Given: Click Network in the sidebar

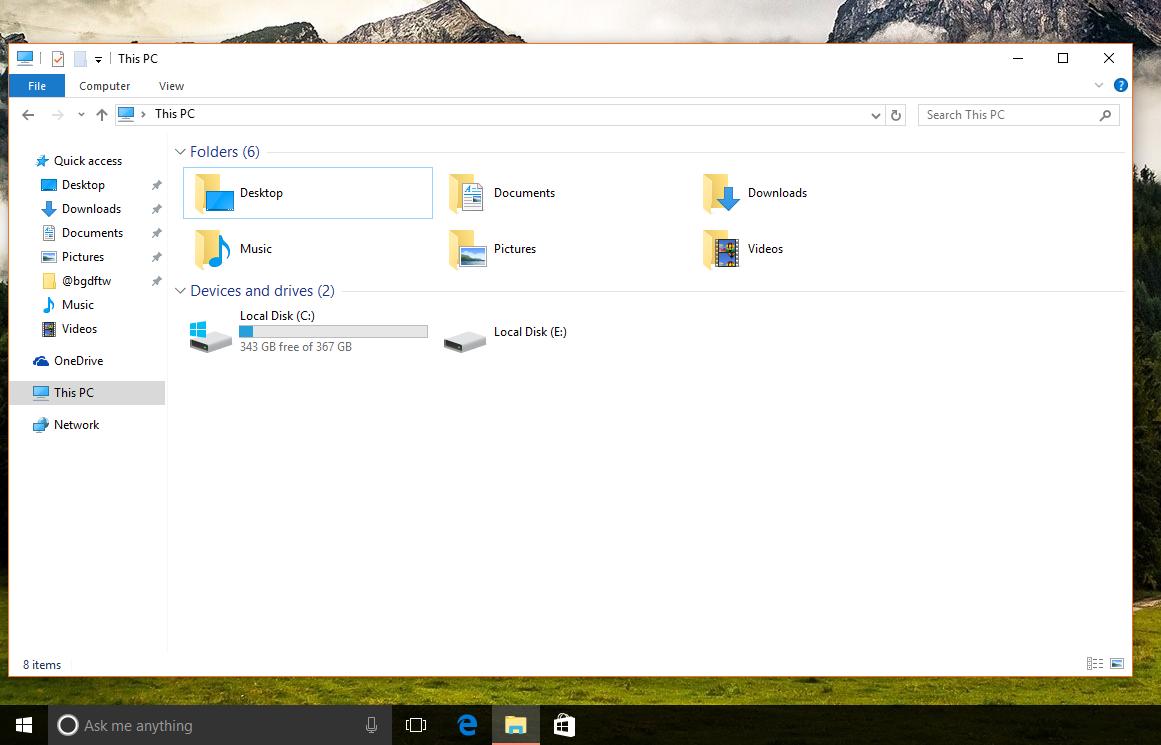Looking at the screenshot, I should (74, 424).
